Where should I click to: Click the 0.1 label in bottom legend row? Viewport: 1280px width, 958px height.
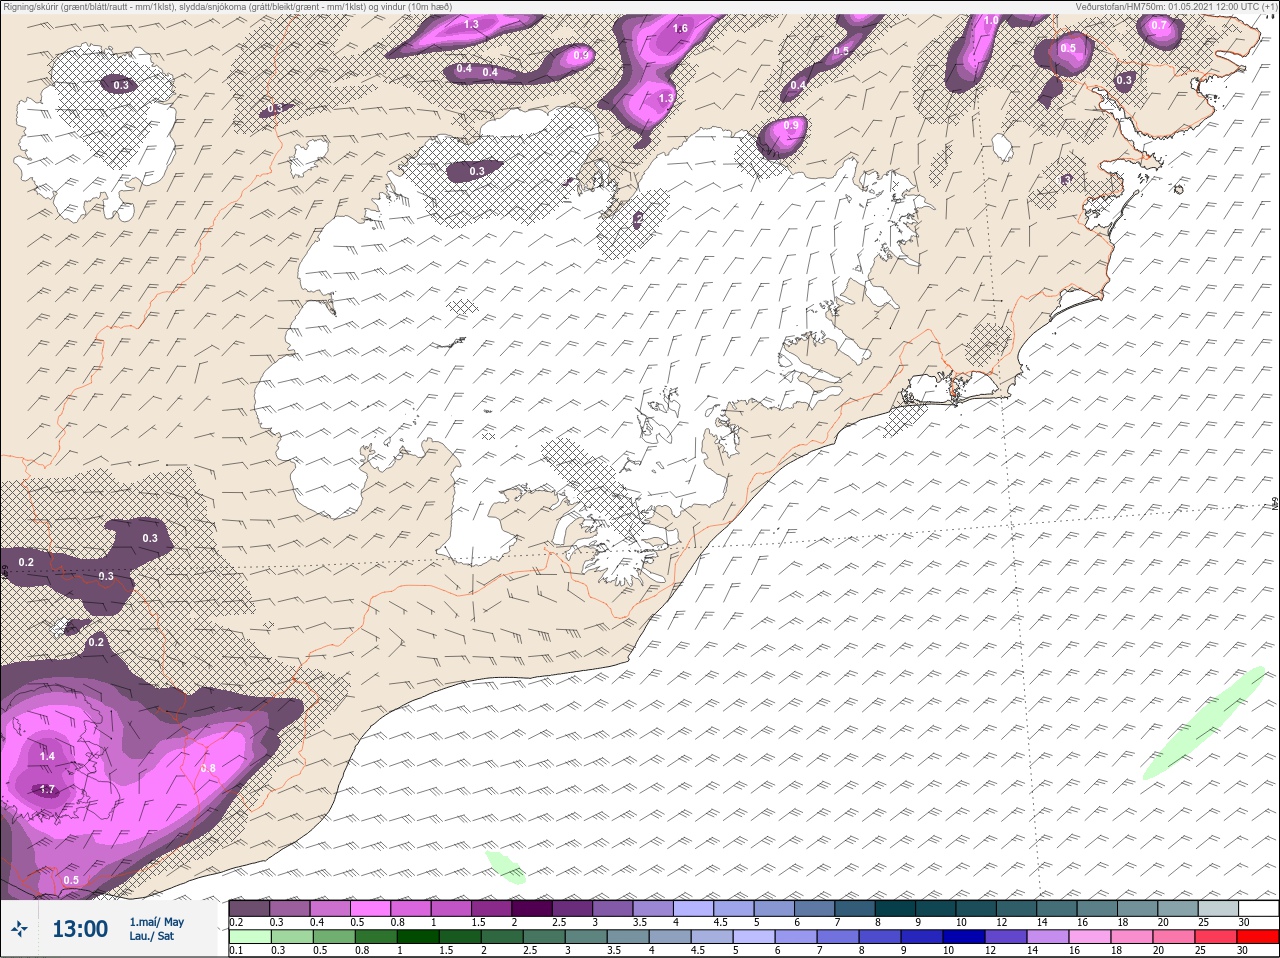tap(236, 951)
